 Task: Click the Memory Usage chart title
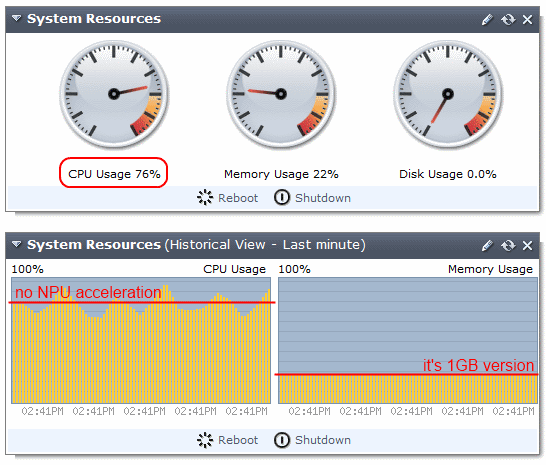490,269
